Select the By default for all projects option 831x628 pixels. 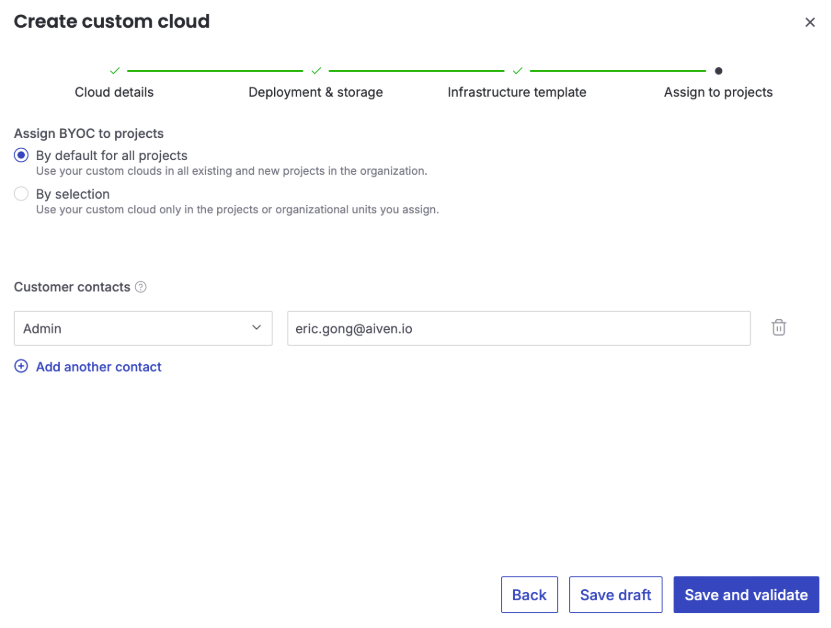click(x=21, y=155)
